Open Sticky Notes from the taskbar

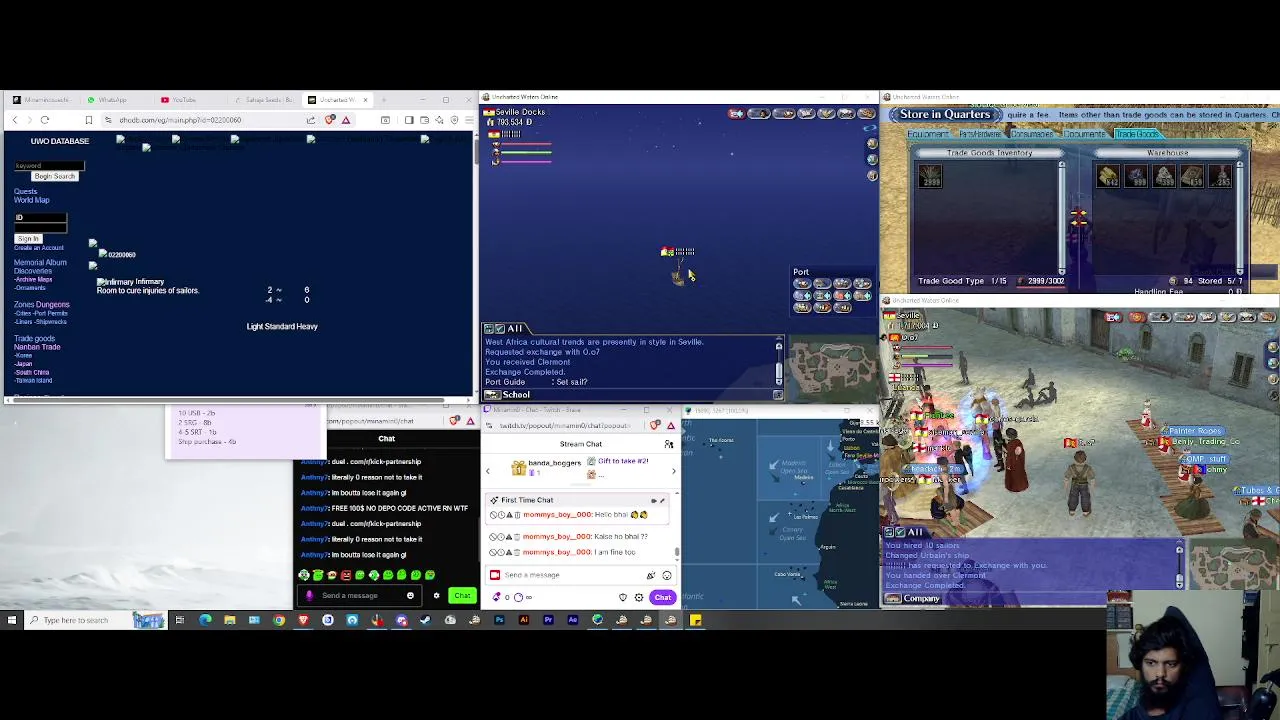click(695, 620)
